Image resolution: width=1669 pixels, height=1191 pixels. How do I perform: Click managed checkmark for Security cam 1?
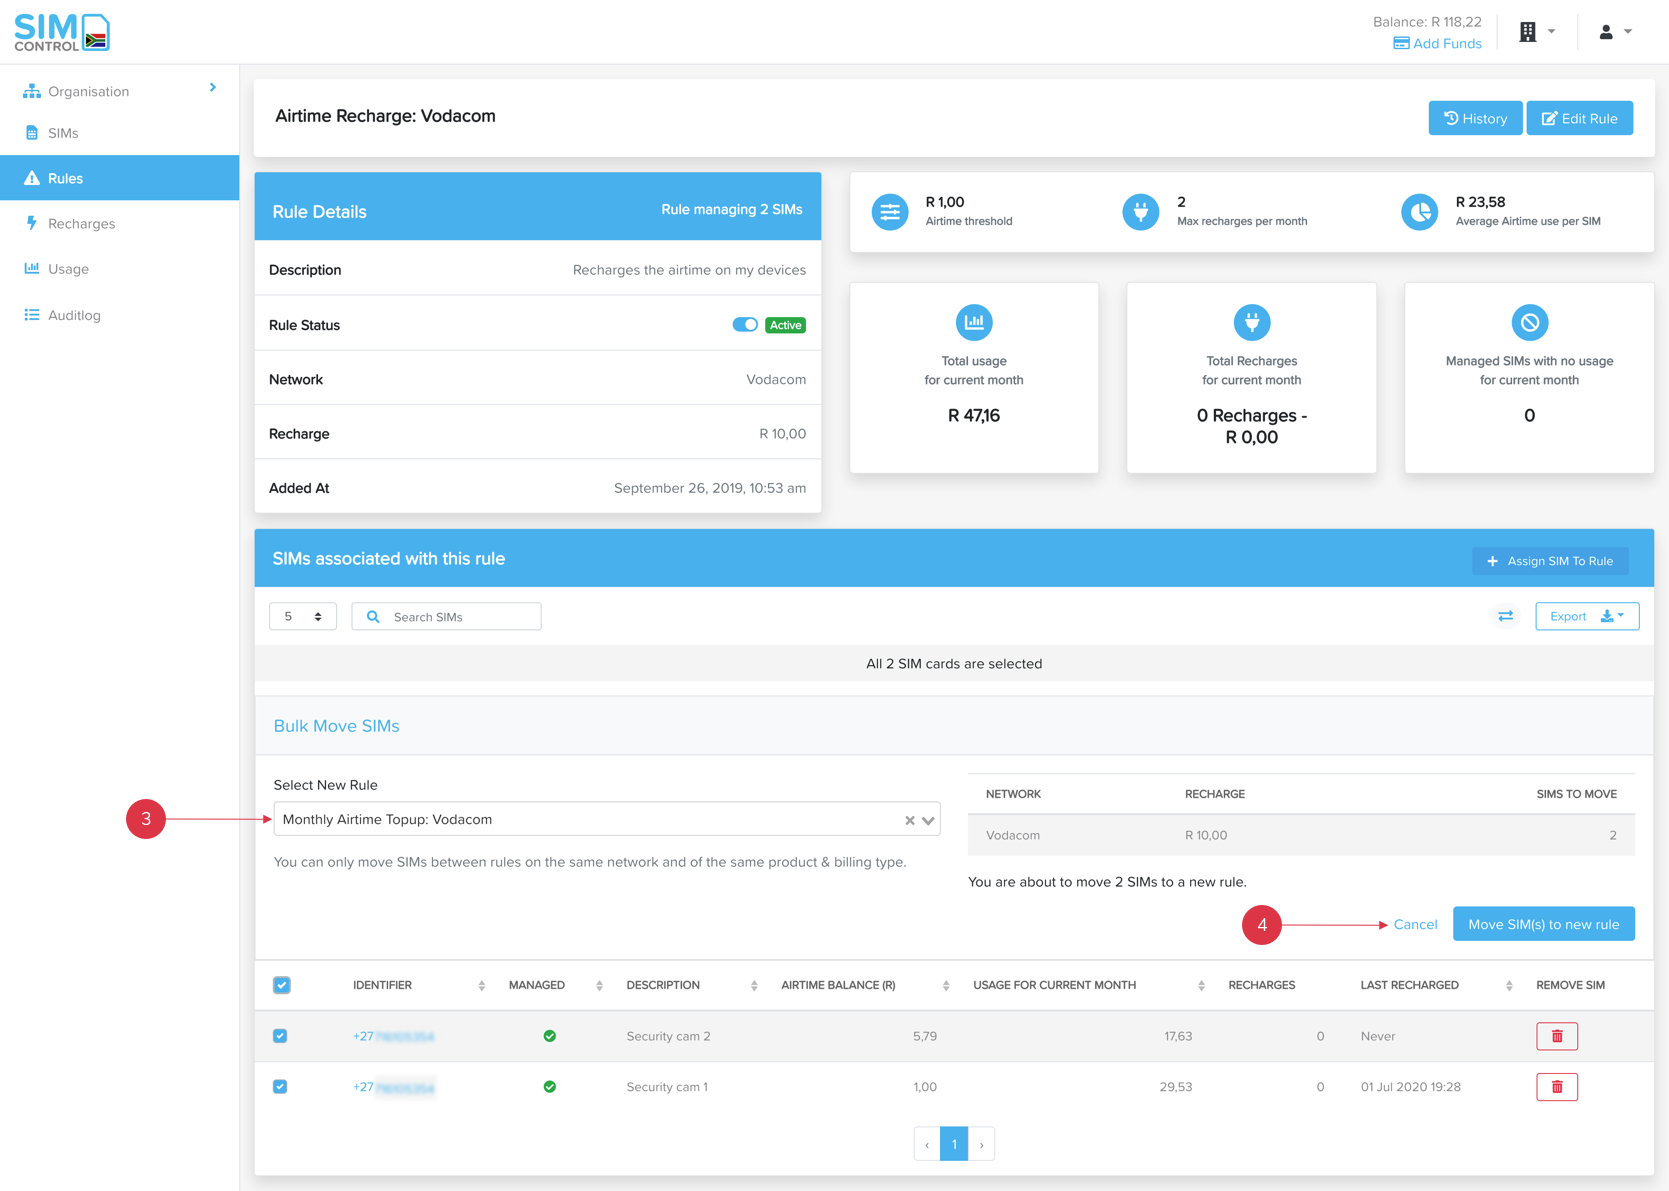coord(549,1086)
